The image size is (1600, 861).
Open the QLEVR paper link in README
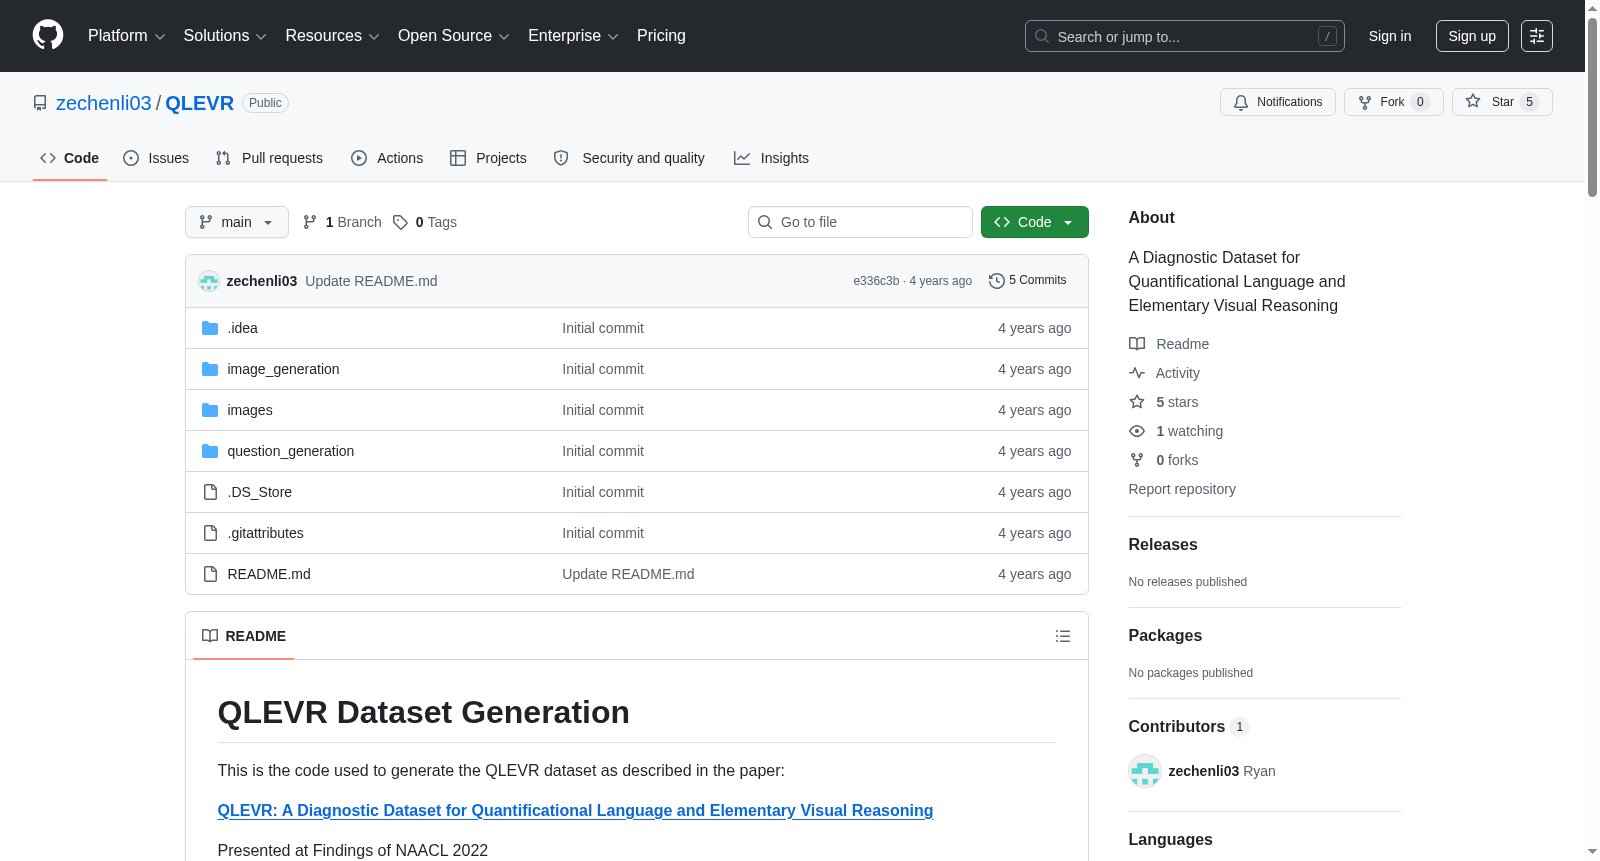pos(575,811)
